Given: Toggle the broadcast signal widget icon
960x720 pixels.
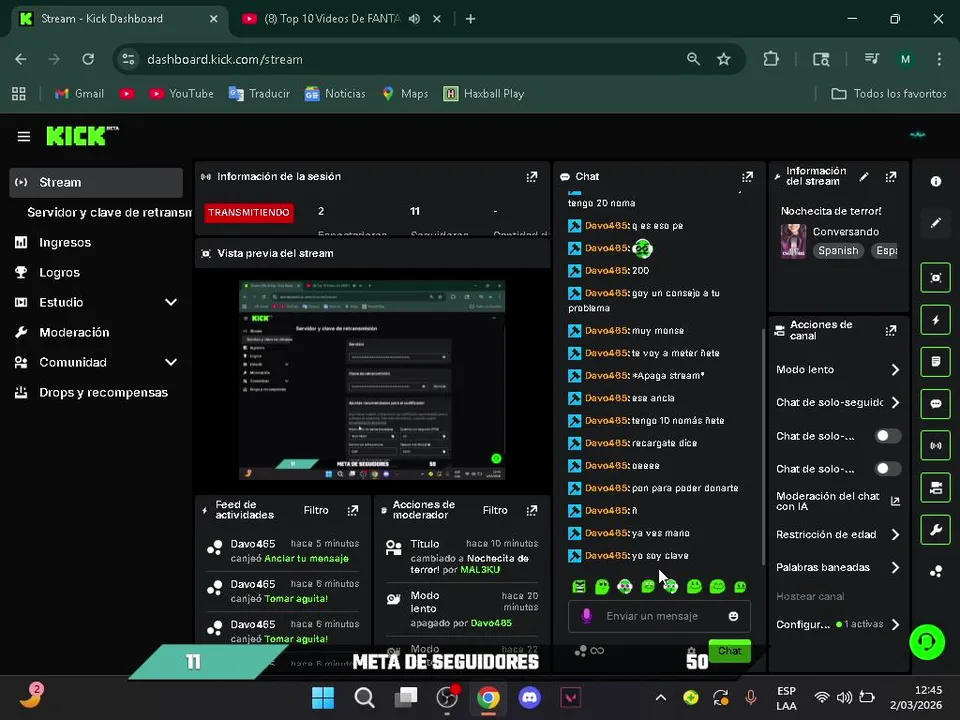Looking at the screenshot, I should [x=936, y=446].
